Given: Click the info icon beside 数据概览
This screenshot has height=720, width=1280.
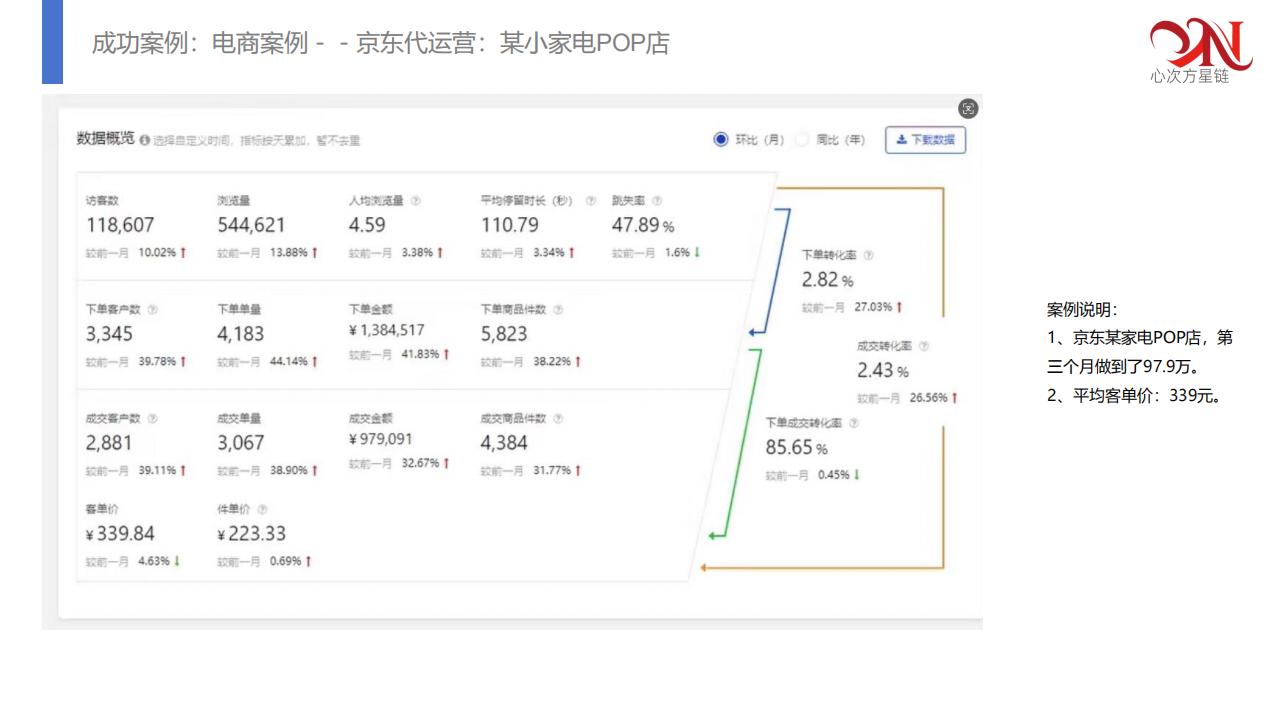Looking at the screenshot, I should coord(145,141).
